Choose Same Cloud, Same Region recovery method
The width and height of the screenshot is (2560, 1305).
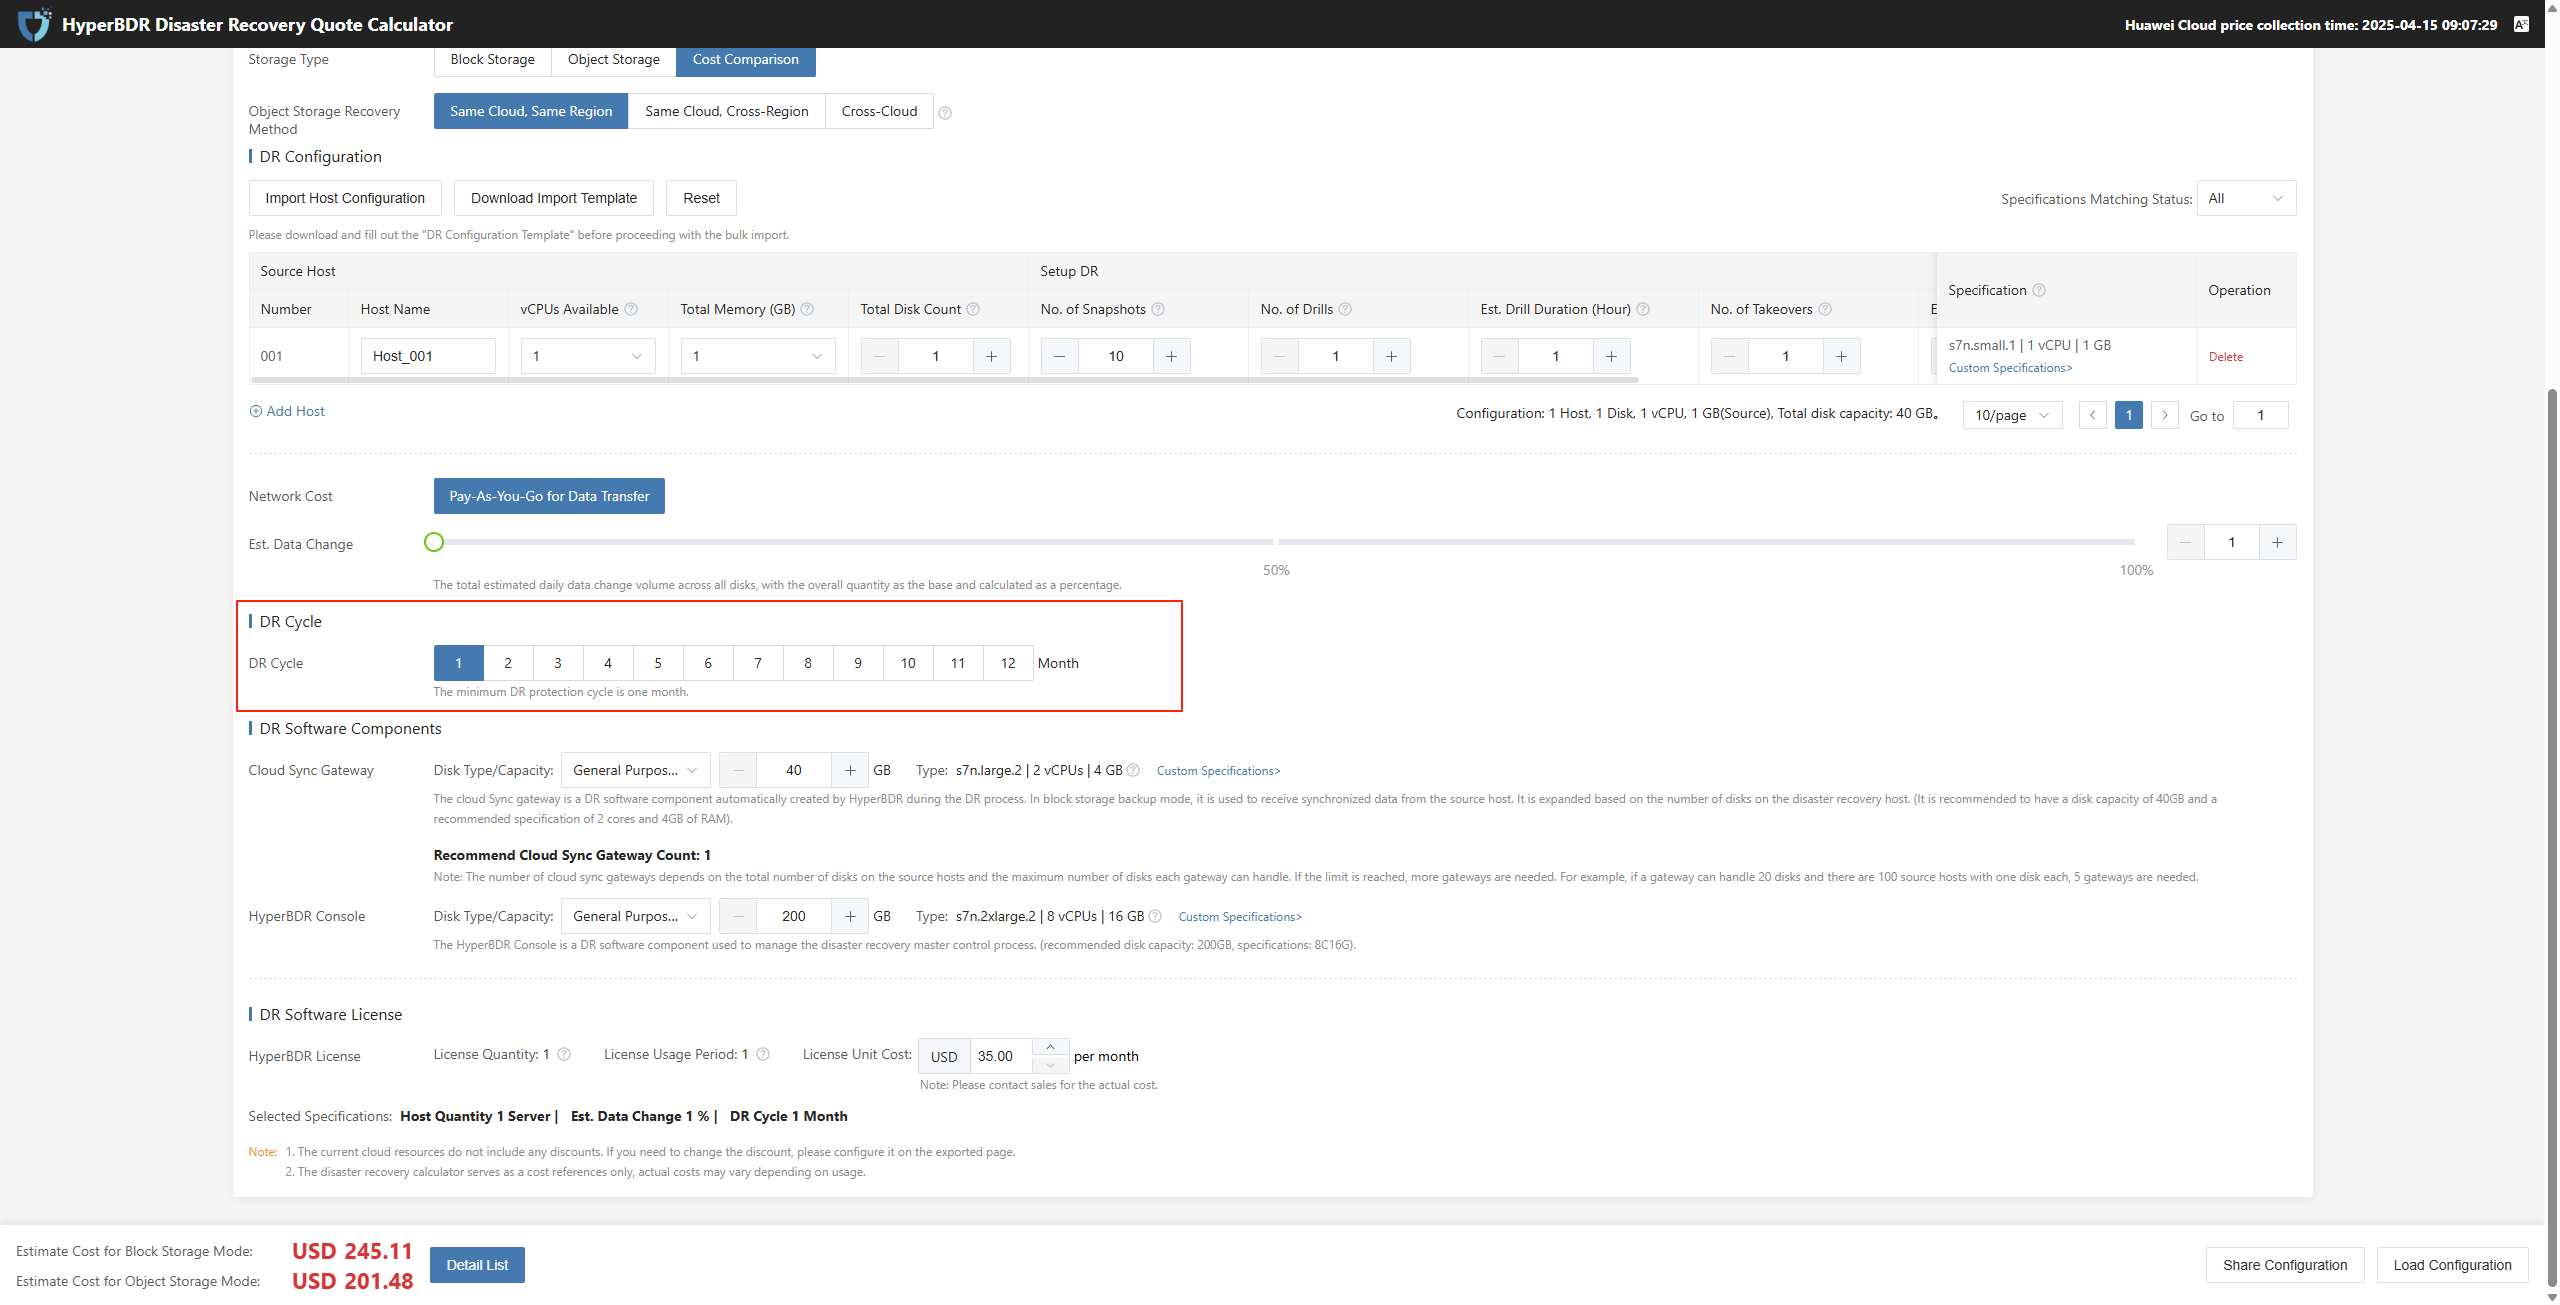point(531,112)
